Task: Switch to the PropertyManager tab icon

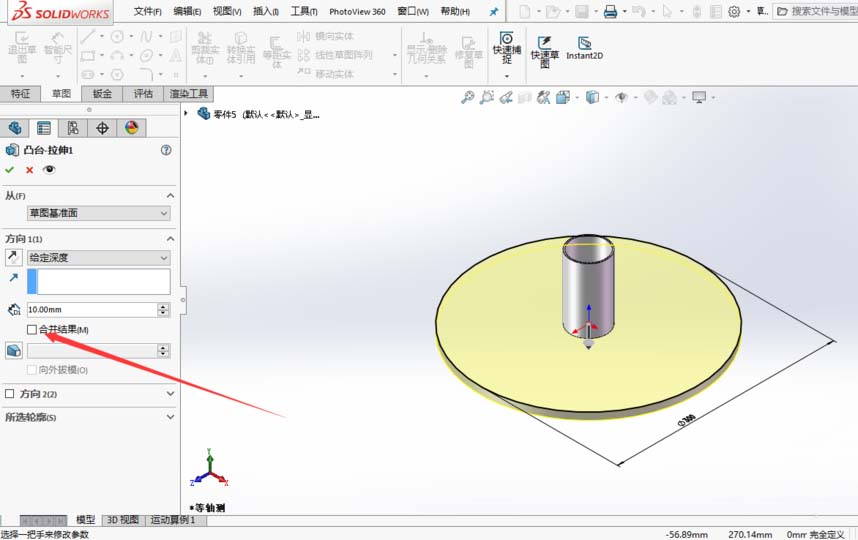Action: click(x=44, y=128)
